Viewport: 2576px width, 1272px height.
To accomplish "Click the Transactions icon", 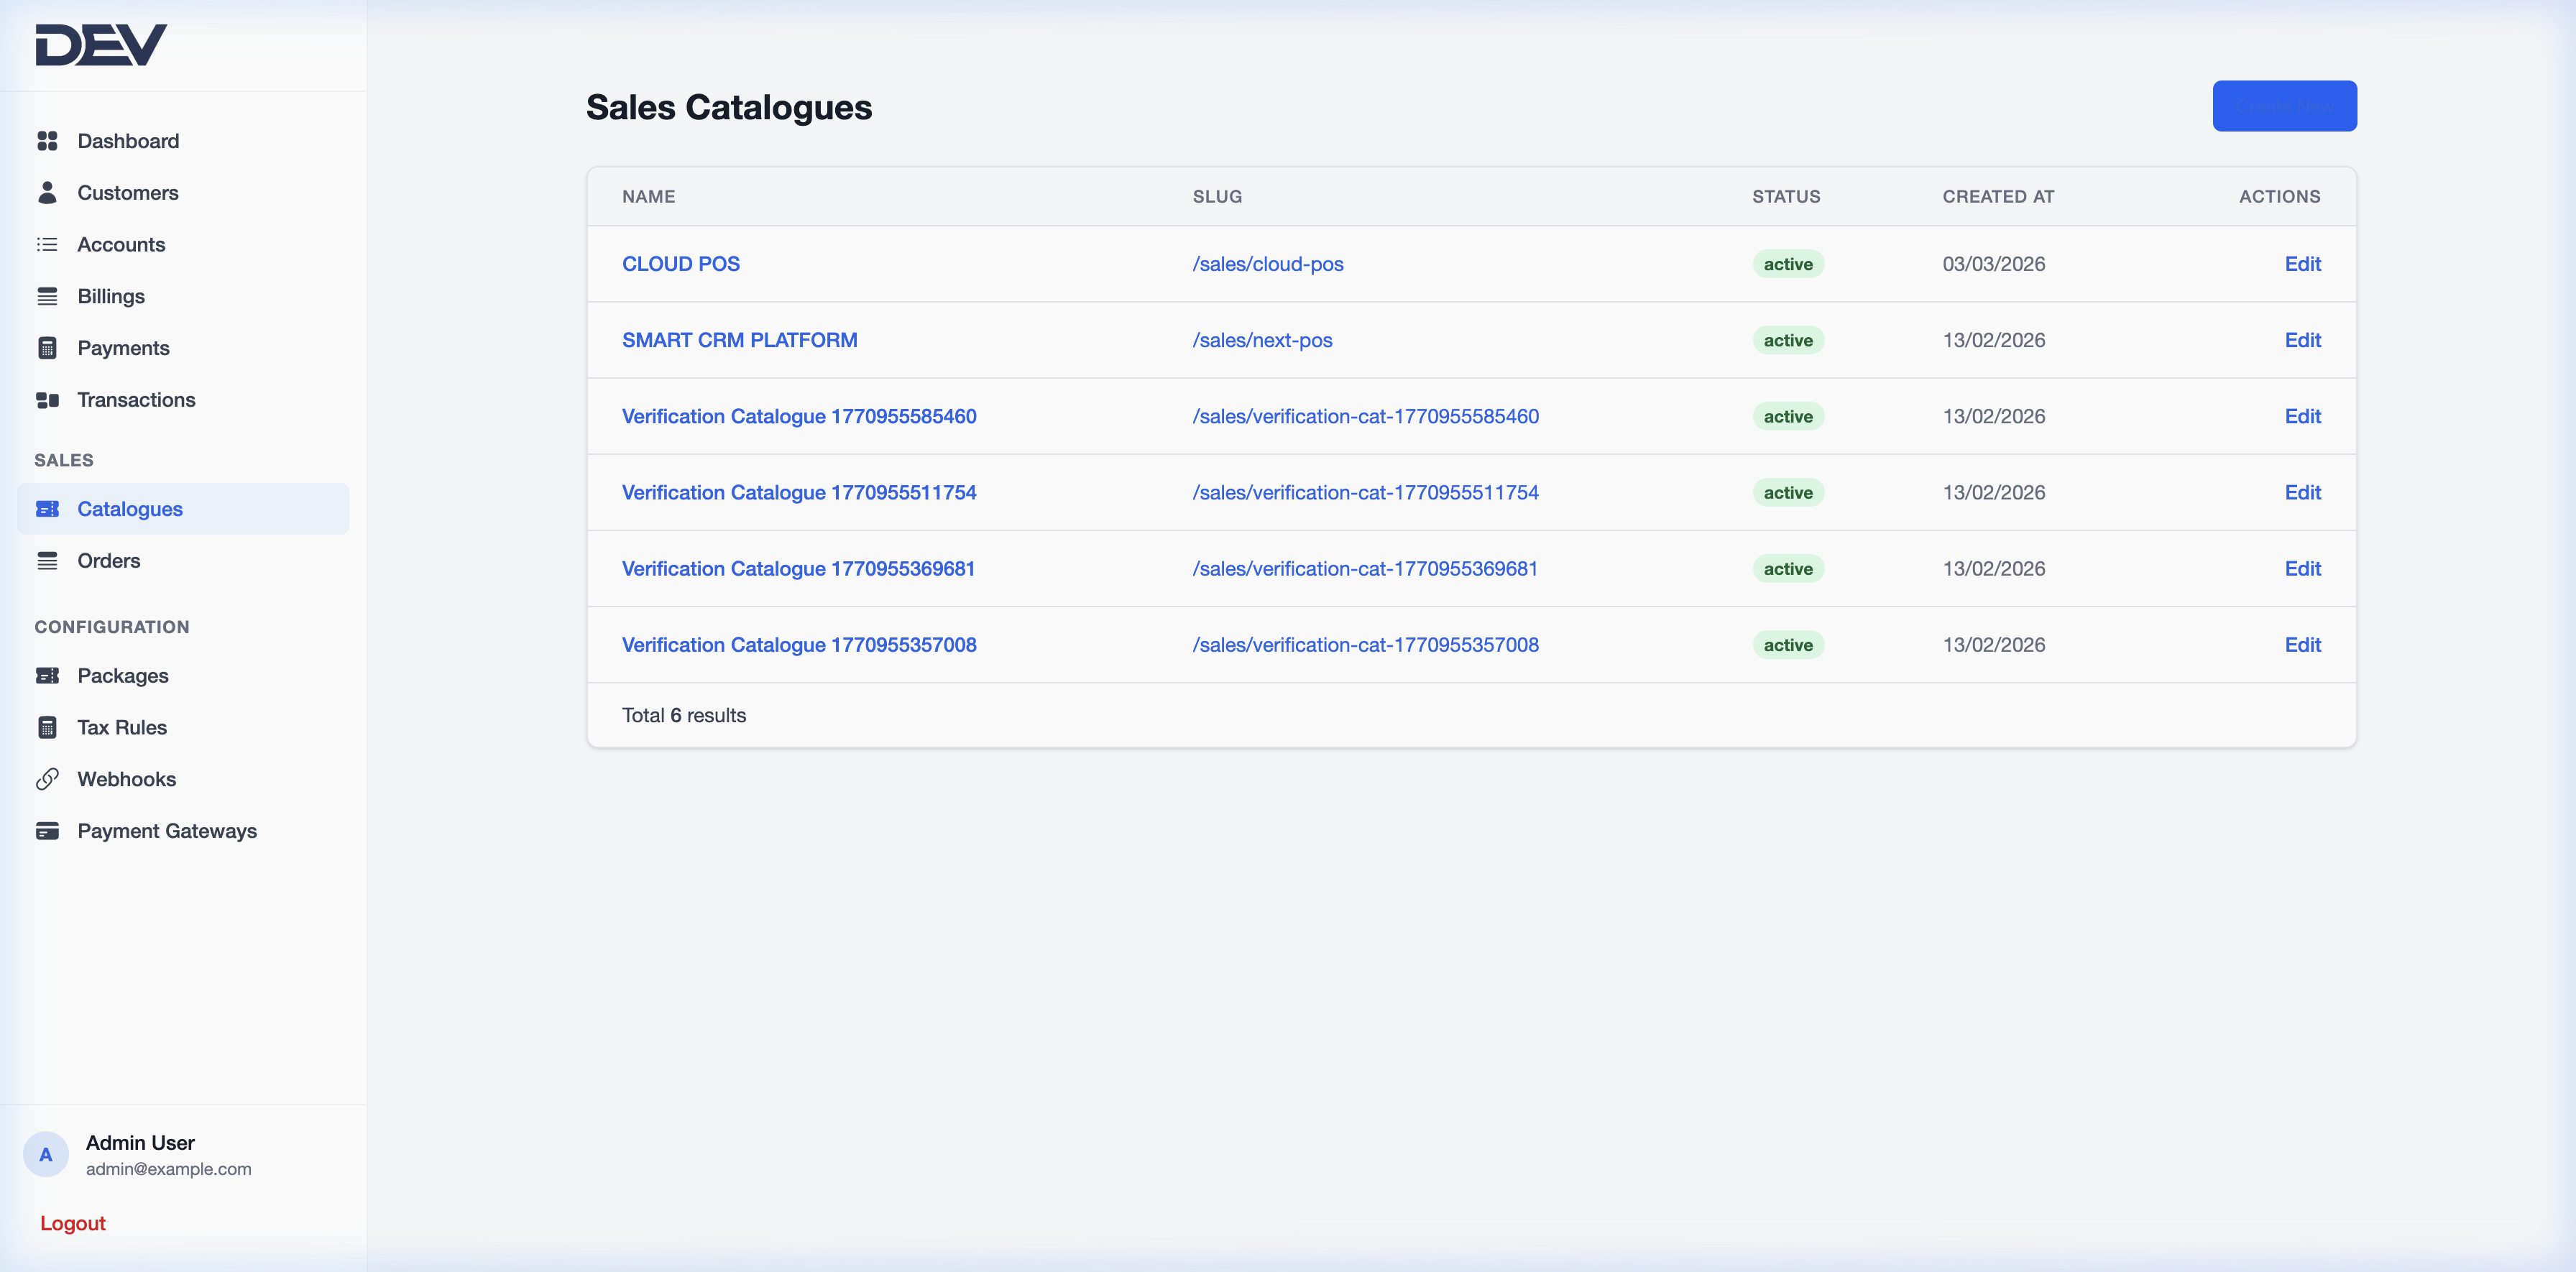I will (x=48, y=399).
